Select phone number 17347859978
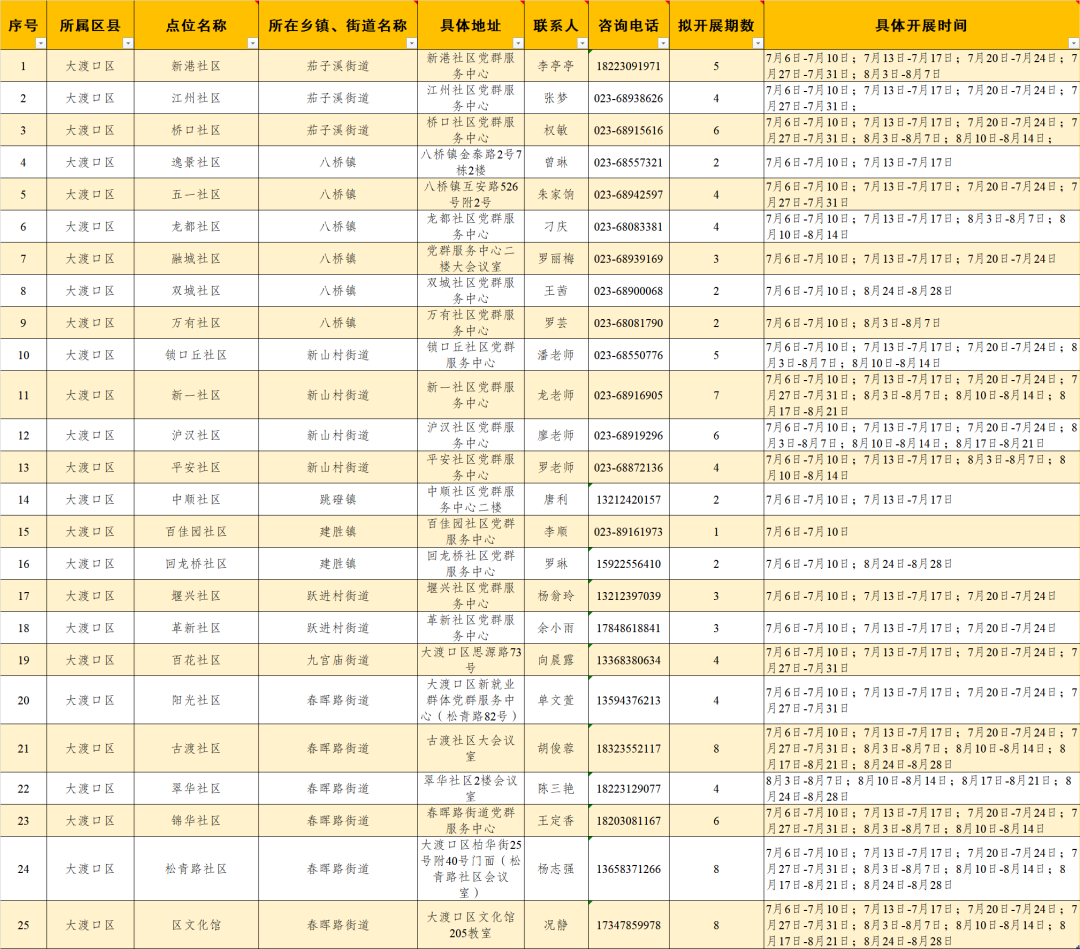The width and height of the screenshot is (1080, 949). click(628, 925)
